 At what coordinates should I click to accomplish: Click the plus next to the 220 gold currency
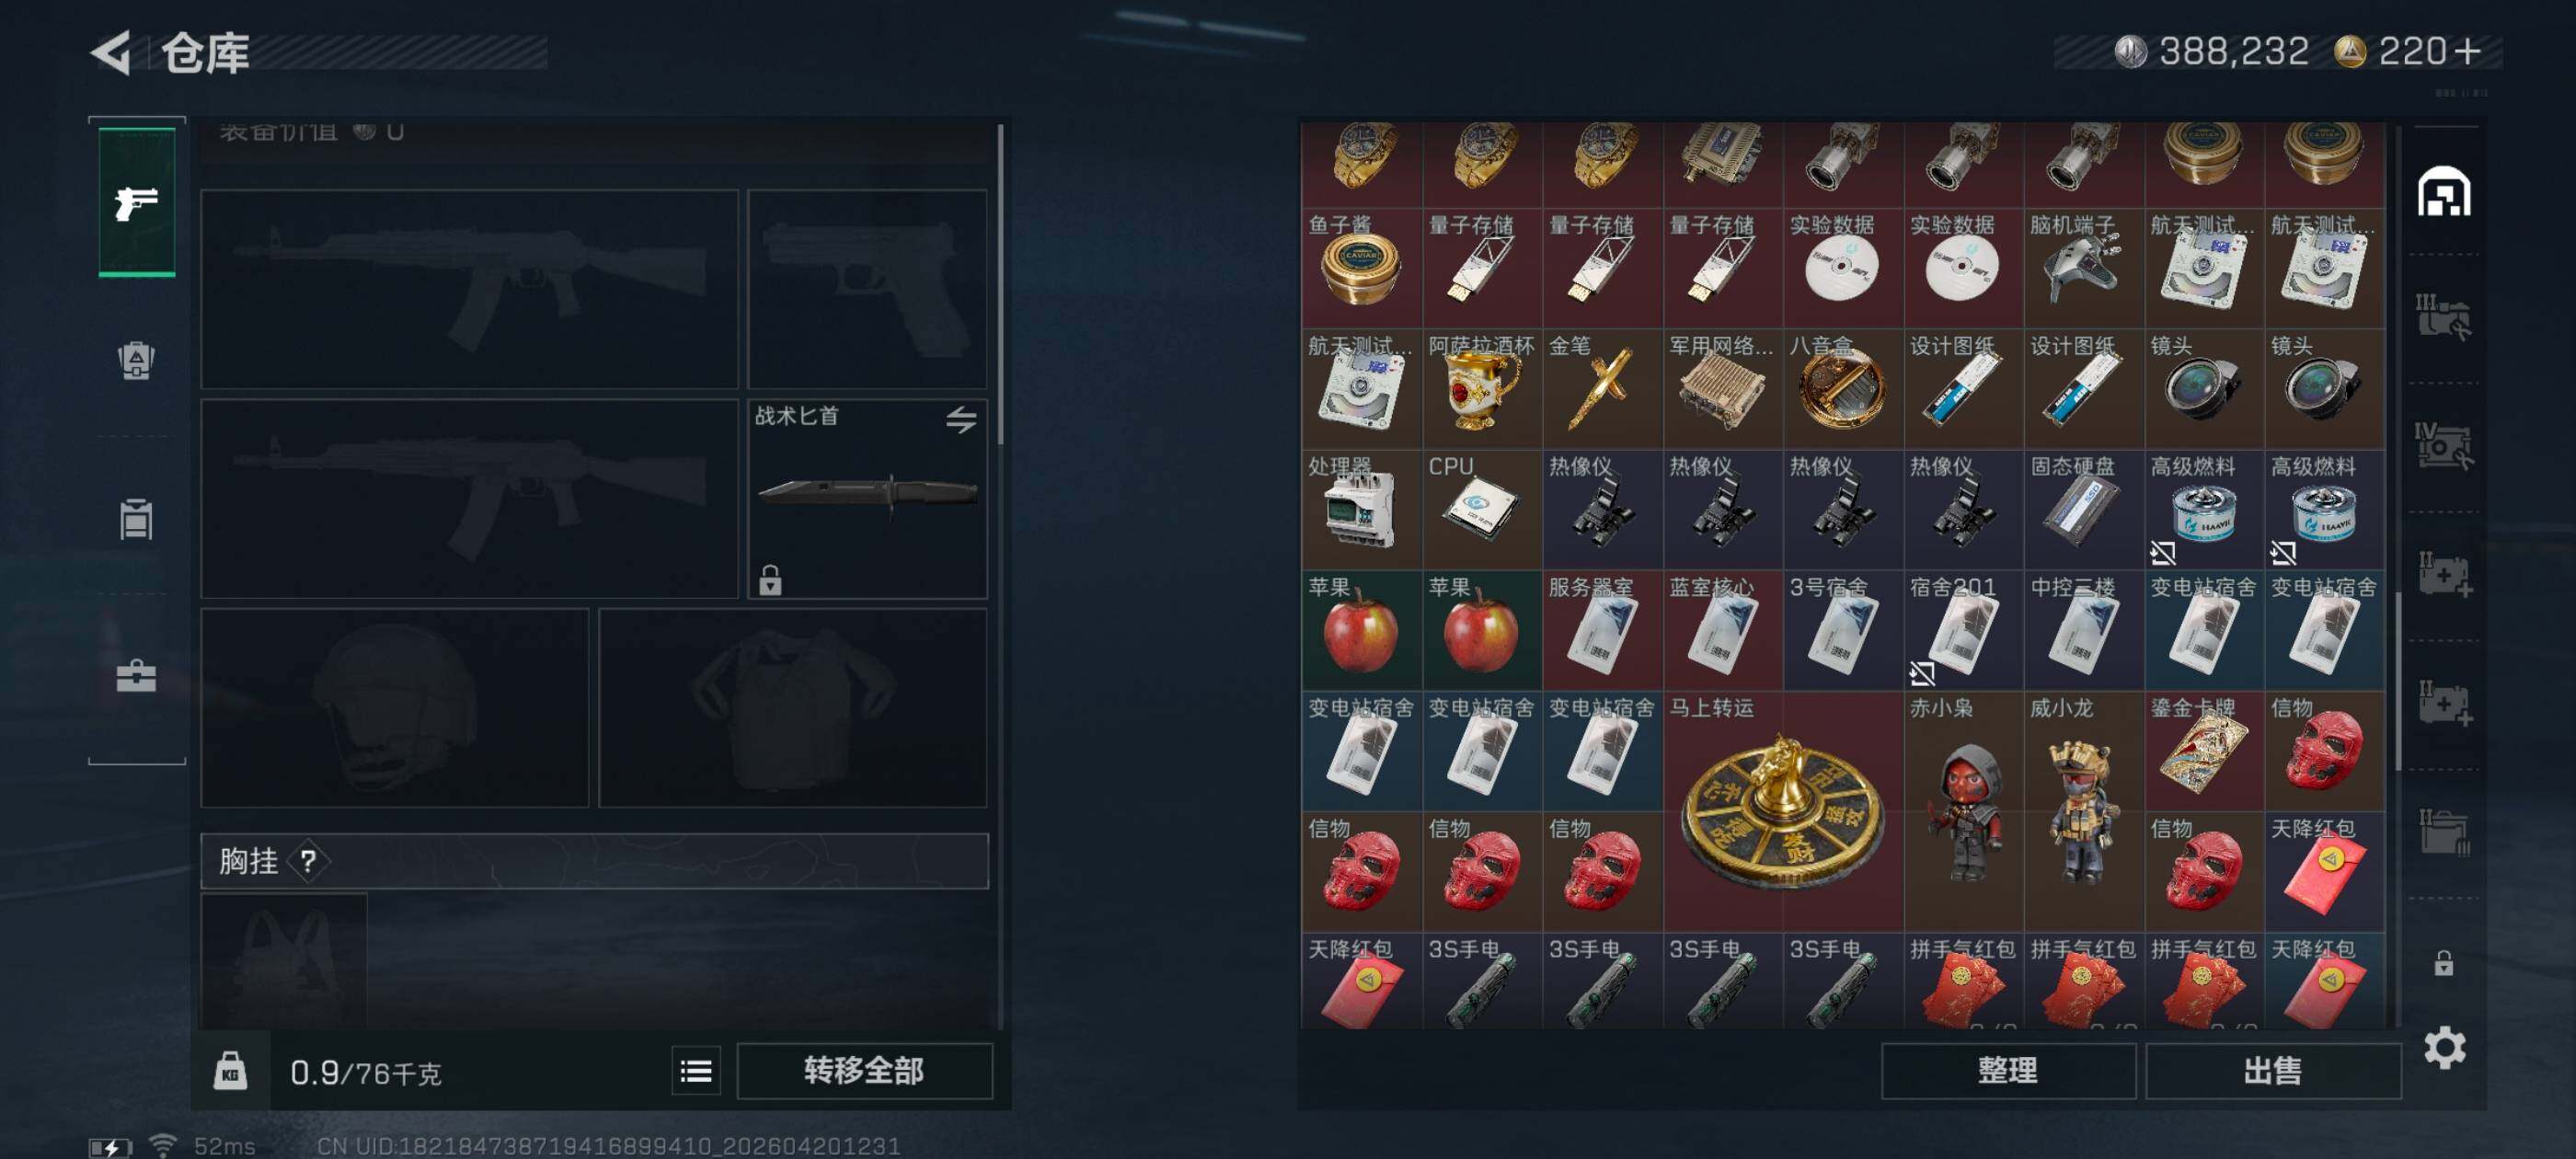pyautogui.click(x=2467, y=51)
